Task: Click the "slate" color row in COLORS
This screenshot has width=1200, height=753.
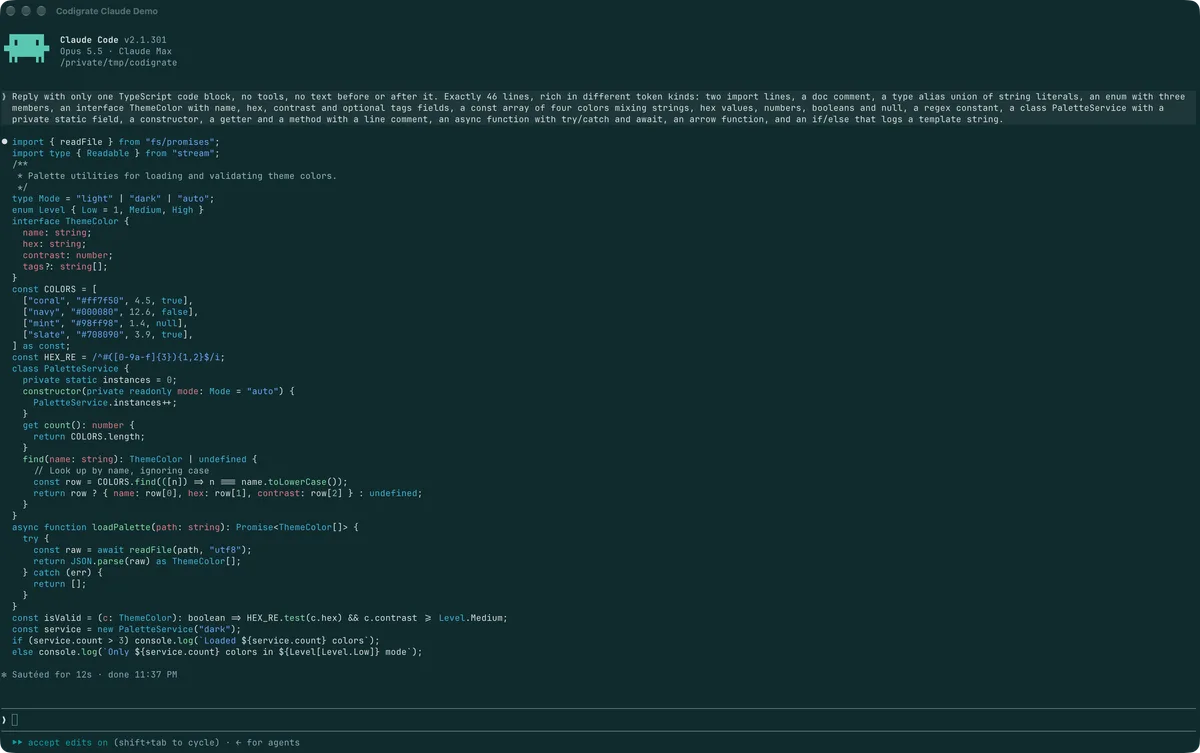Action: click(108, 334)
